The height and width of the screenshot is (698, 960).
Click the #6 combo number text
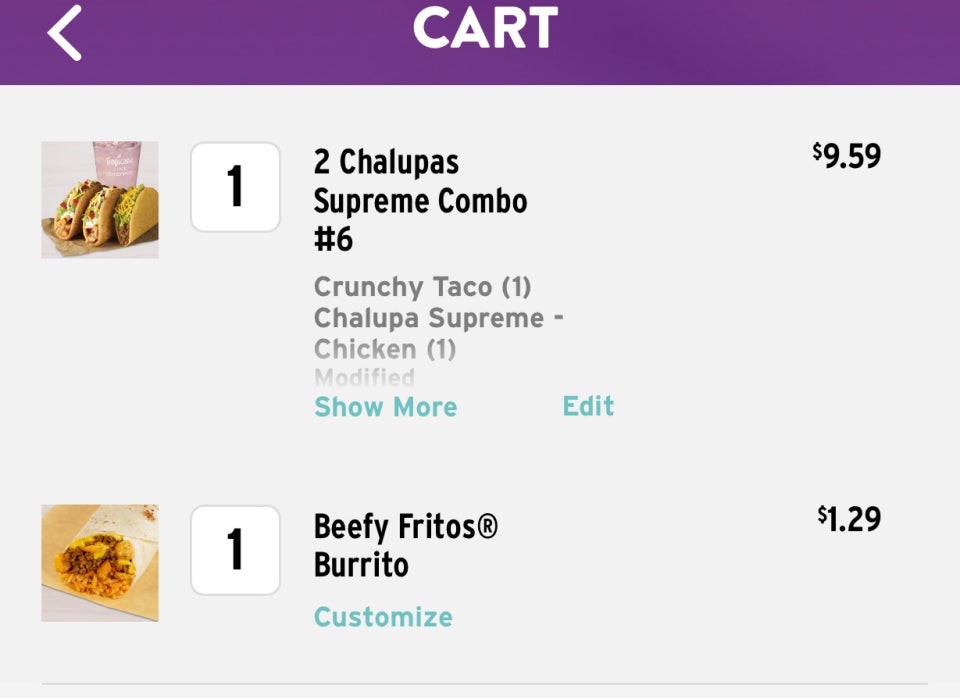pyautogui.click(x=333, y=240)
